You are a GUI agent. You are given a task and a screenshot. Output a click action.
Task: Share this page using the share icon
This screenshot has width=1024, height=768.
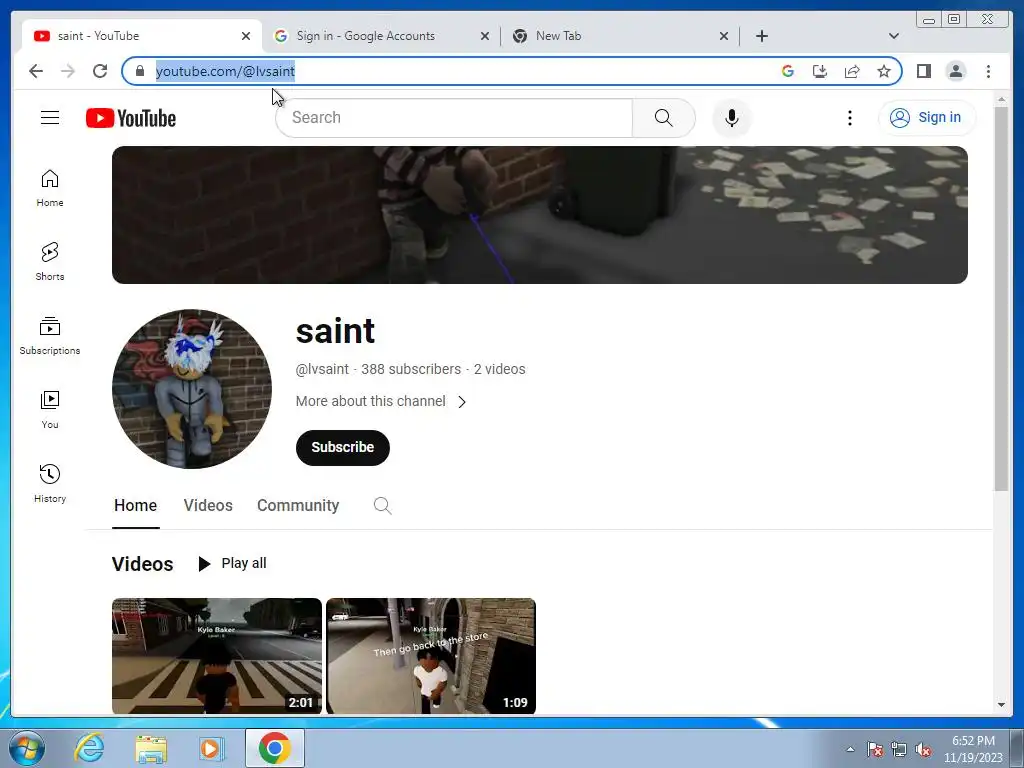pyautogui.click(x=852, y=71)
